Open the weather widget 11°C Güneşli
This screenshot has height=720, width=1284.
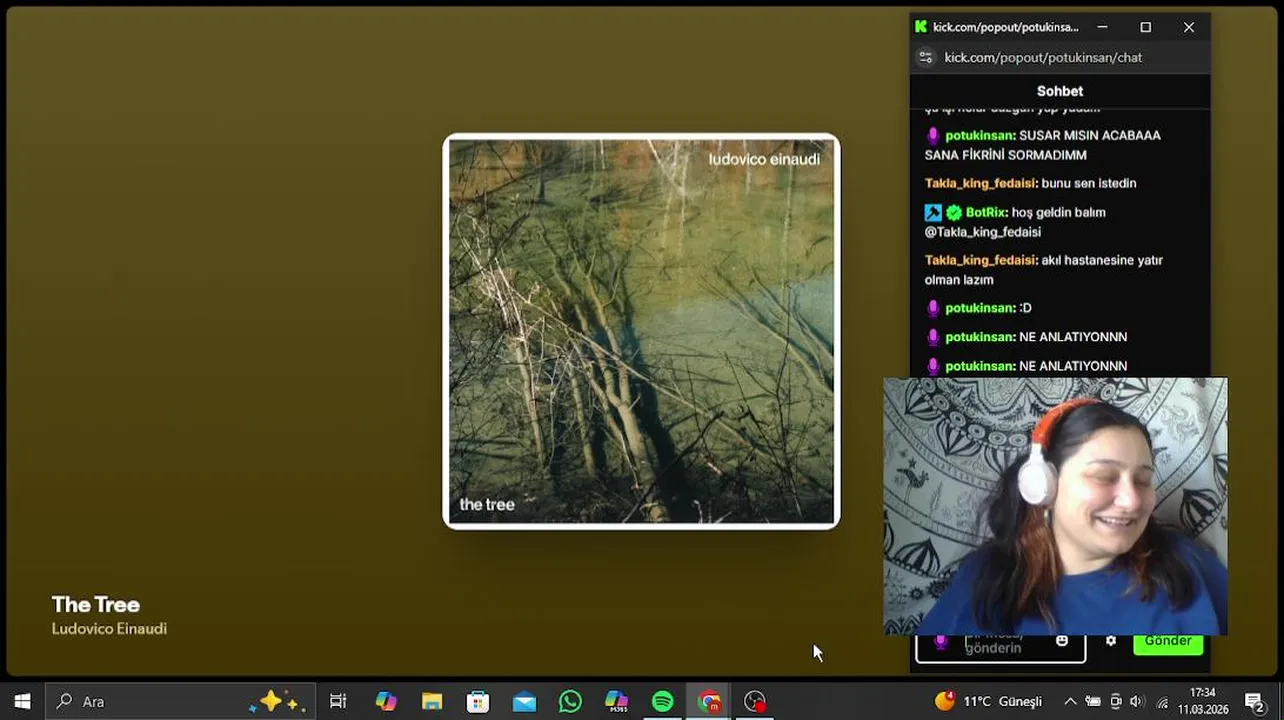988,702
